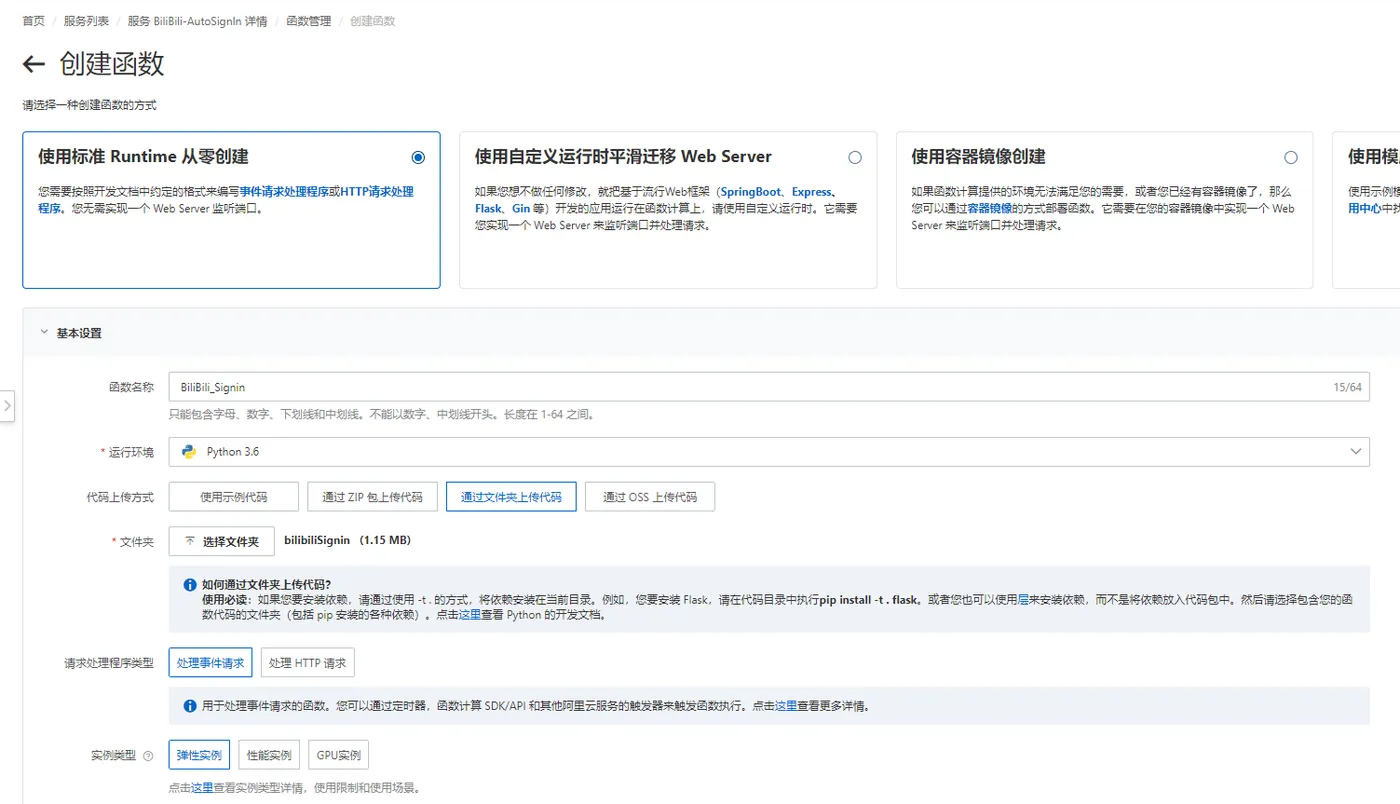Click the 选择文件夹 upload button

(221, 541)
